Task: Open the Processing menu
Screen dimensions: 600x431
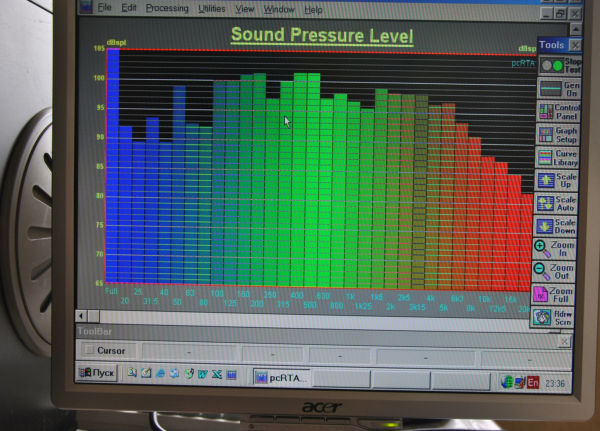Action: 166,8
